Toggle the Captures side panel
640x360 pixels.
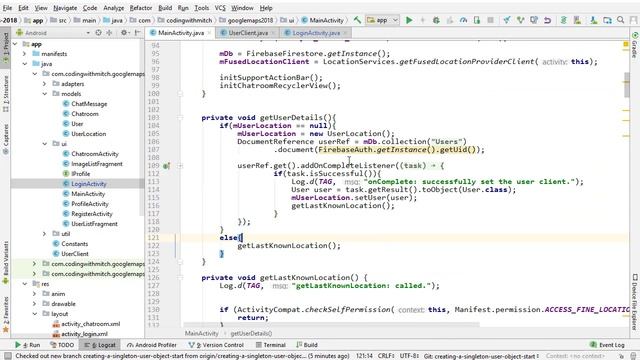coord(6,139)
